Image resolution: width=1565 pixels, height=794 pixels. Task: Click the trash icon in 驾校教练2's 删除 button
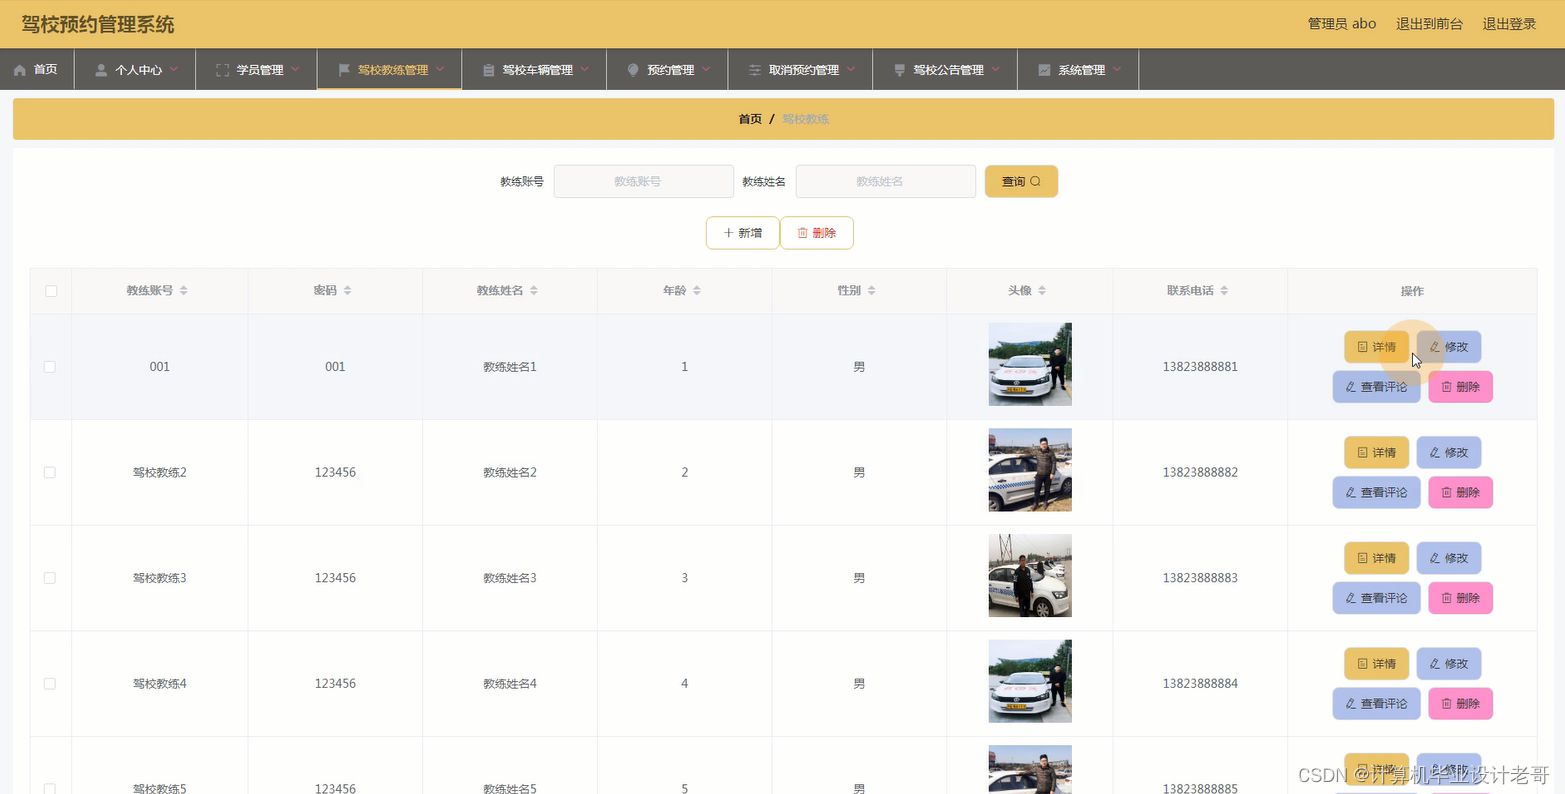1446,492
